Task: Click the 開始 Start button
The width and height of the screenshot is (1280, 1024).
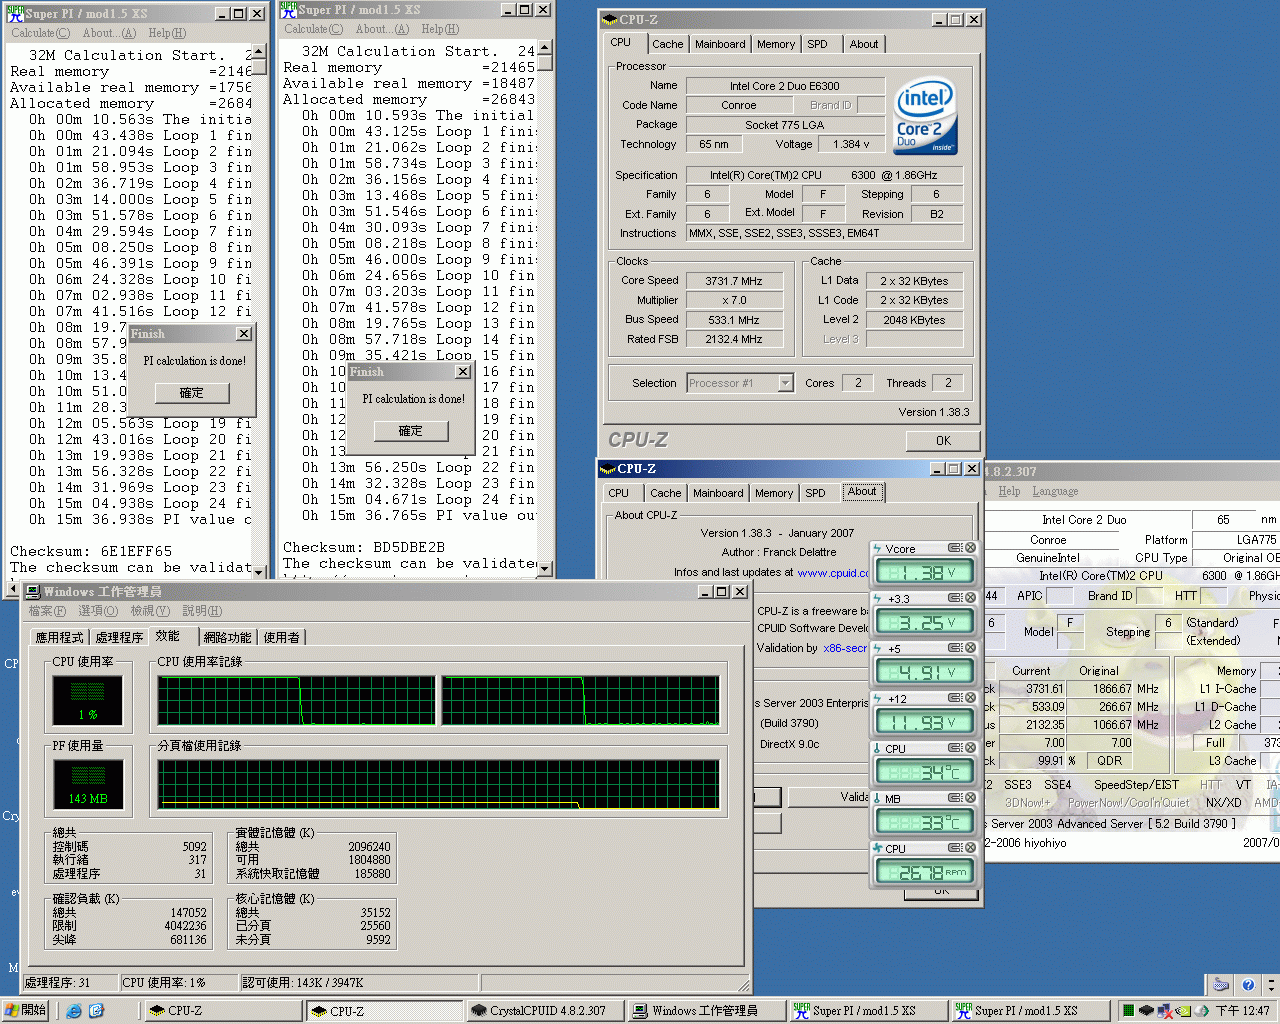Action: tap(26, 1011)
